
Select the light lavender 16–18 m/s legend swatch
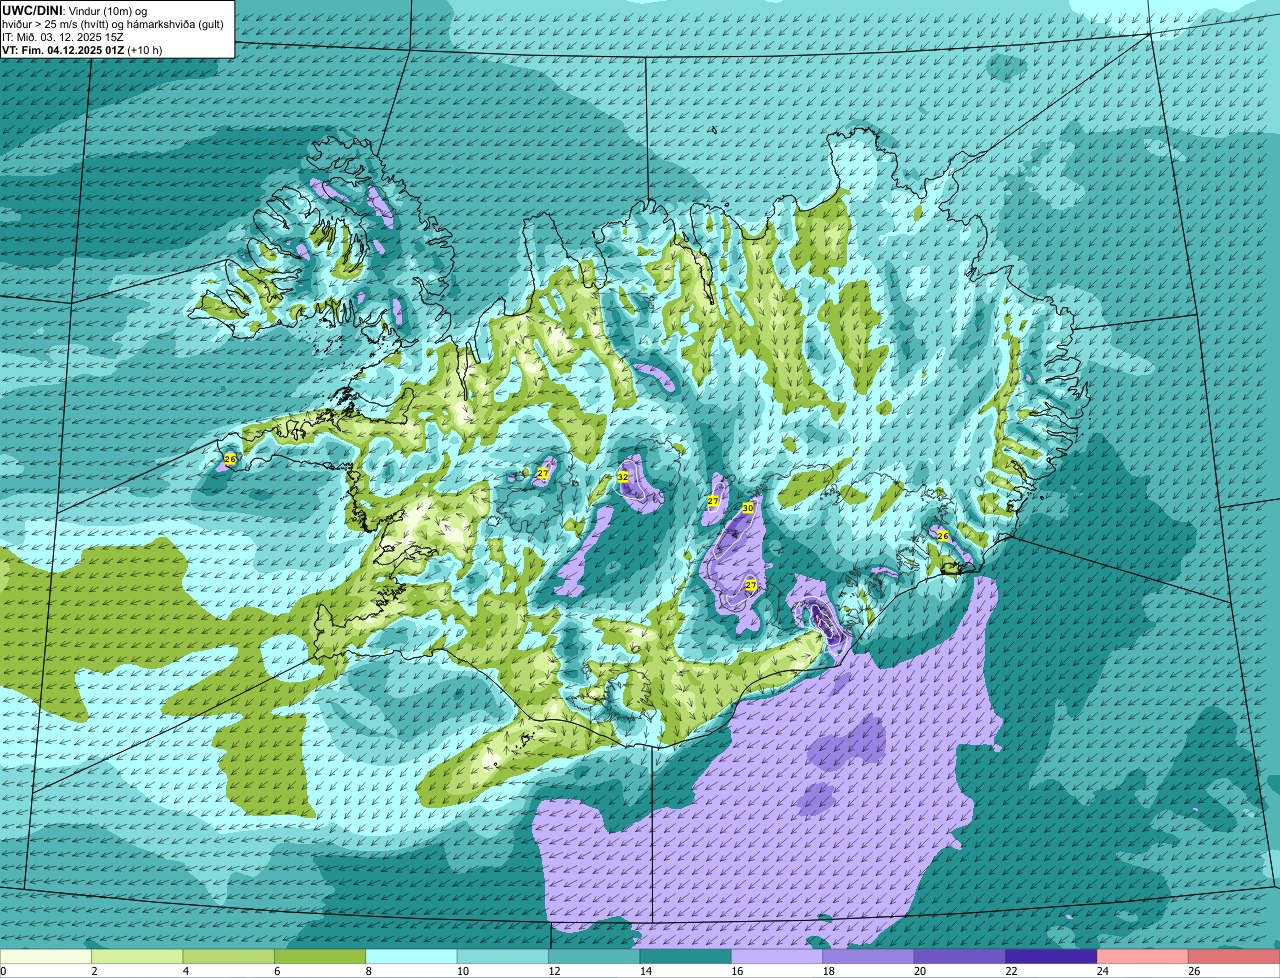pos(777,956)
